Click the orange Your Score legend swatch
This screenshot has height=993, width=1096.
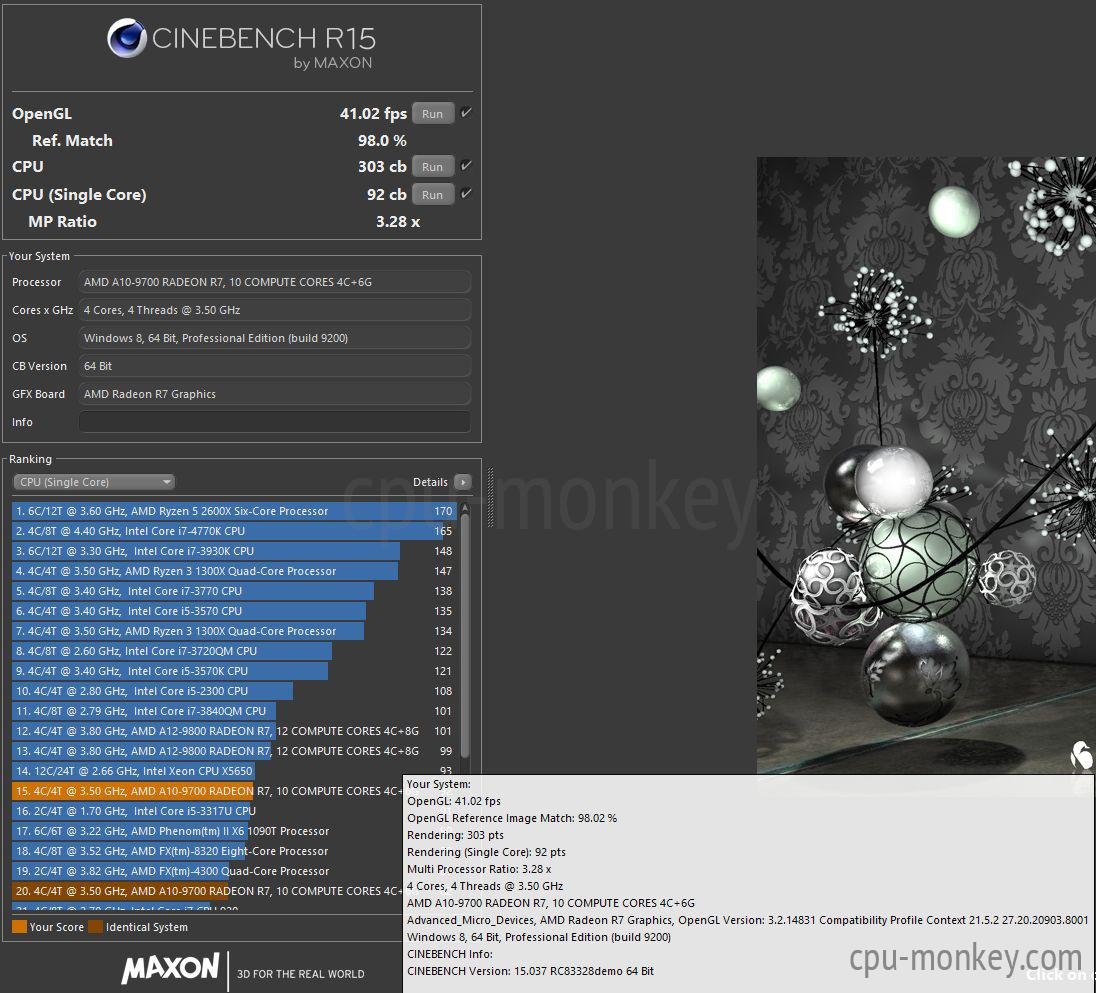tap(20, 927)
